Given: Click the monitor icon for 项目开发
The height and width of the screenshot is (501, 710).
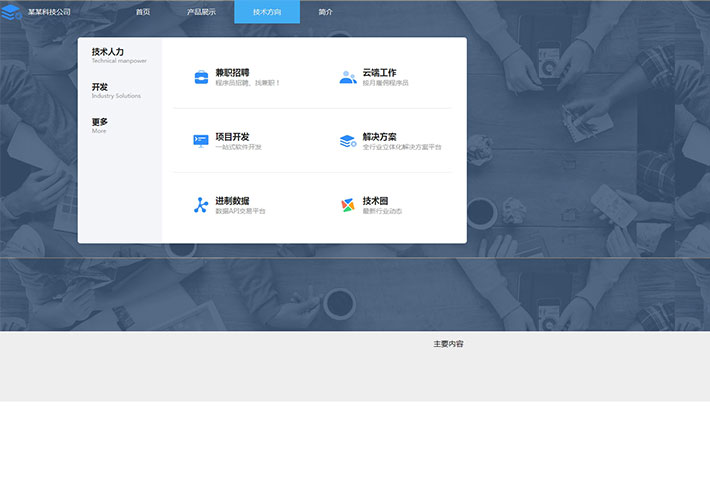Looking at the screenshot, I should pos(201,141).
